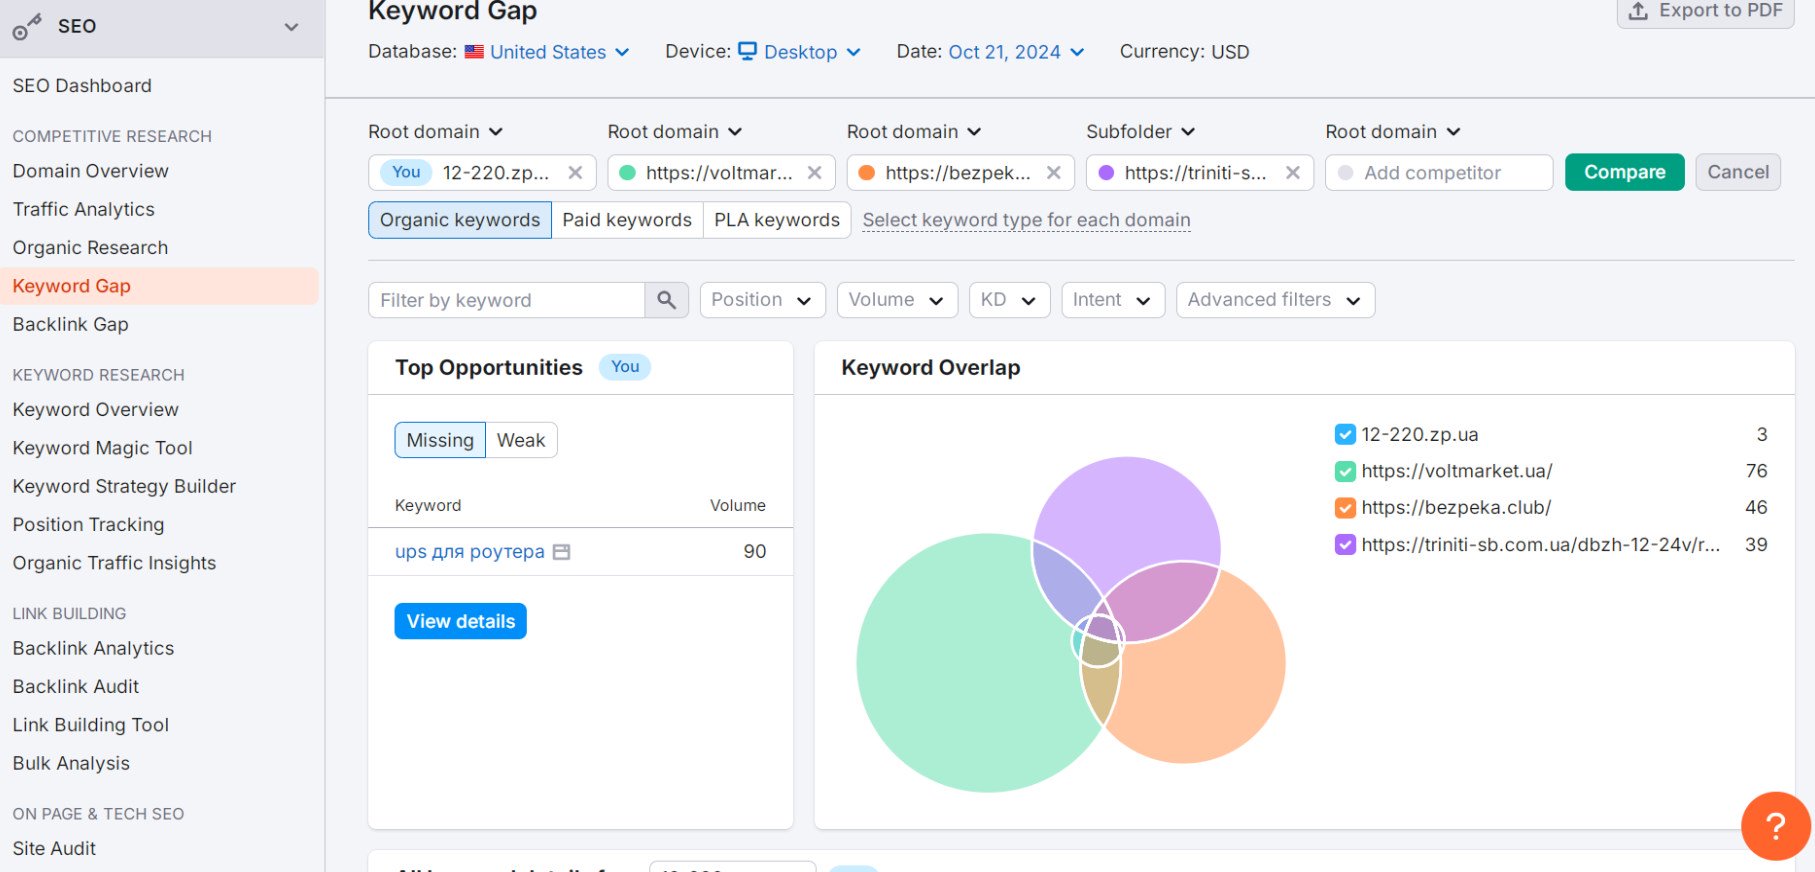
Task: Click SERP icon next to ups для роутера
Action: click(562, 552)
